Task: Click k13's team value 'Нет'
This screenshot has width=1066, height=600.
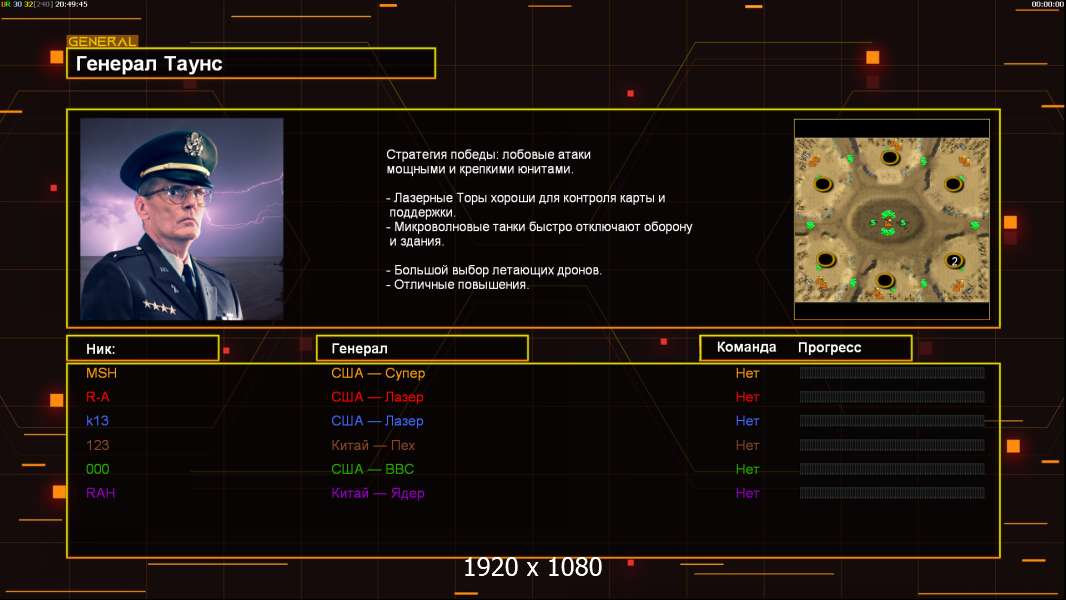Action: [x=747, y=421]
